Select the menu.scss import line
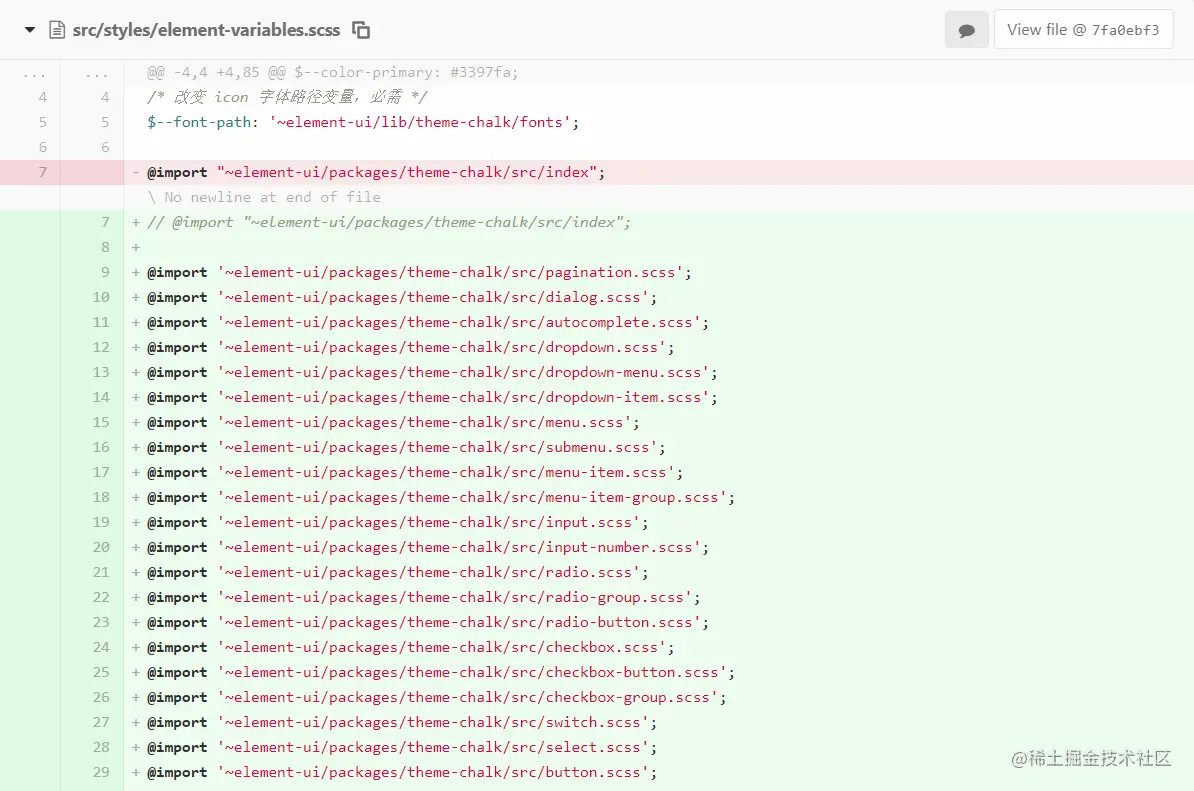1194x791 pixels. point(393,422)
